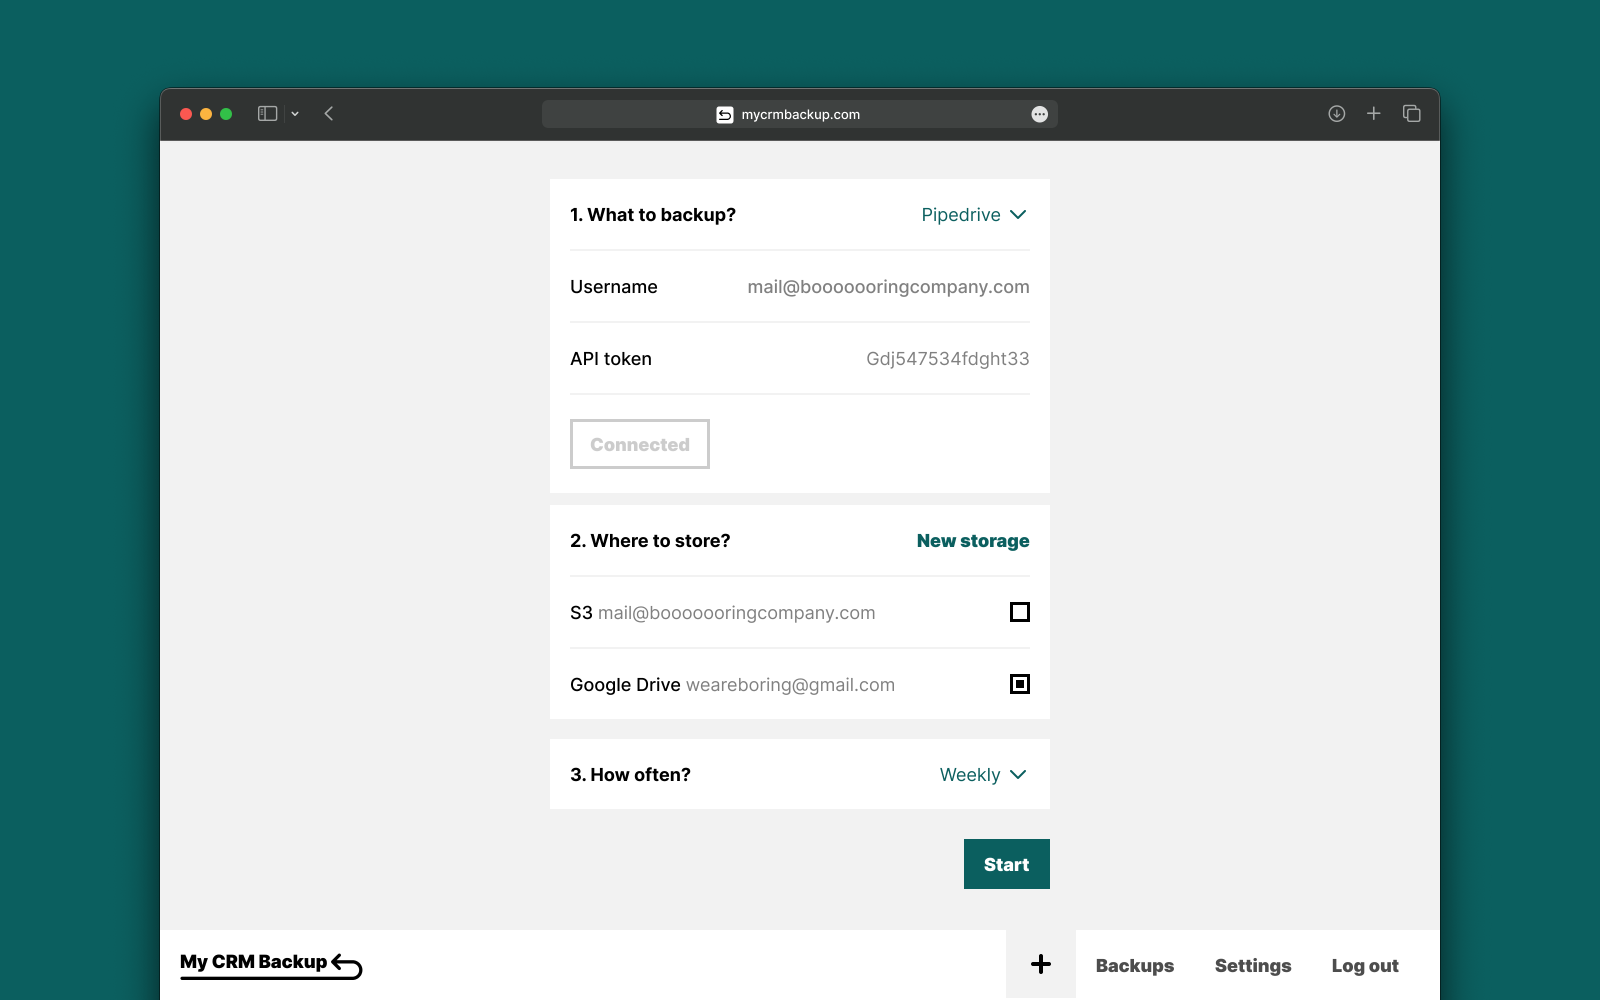Show the tab overview icon
Viewport: 1600px width, 1000px height.
[x=1412, y=114]
